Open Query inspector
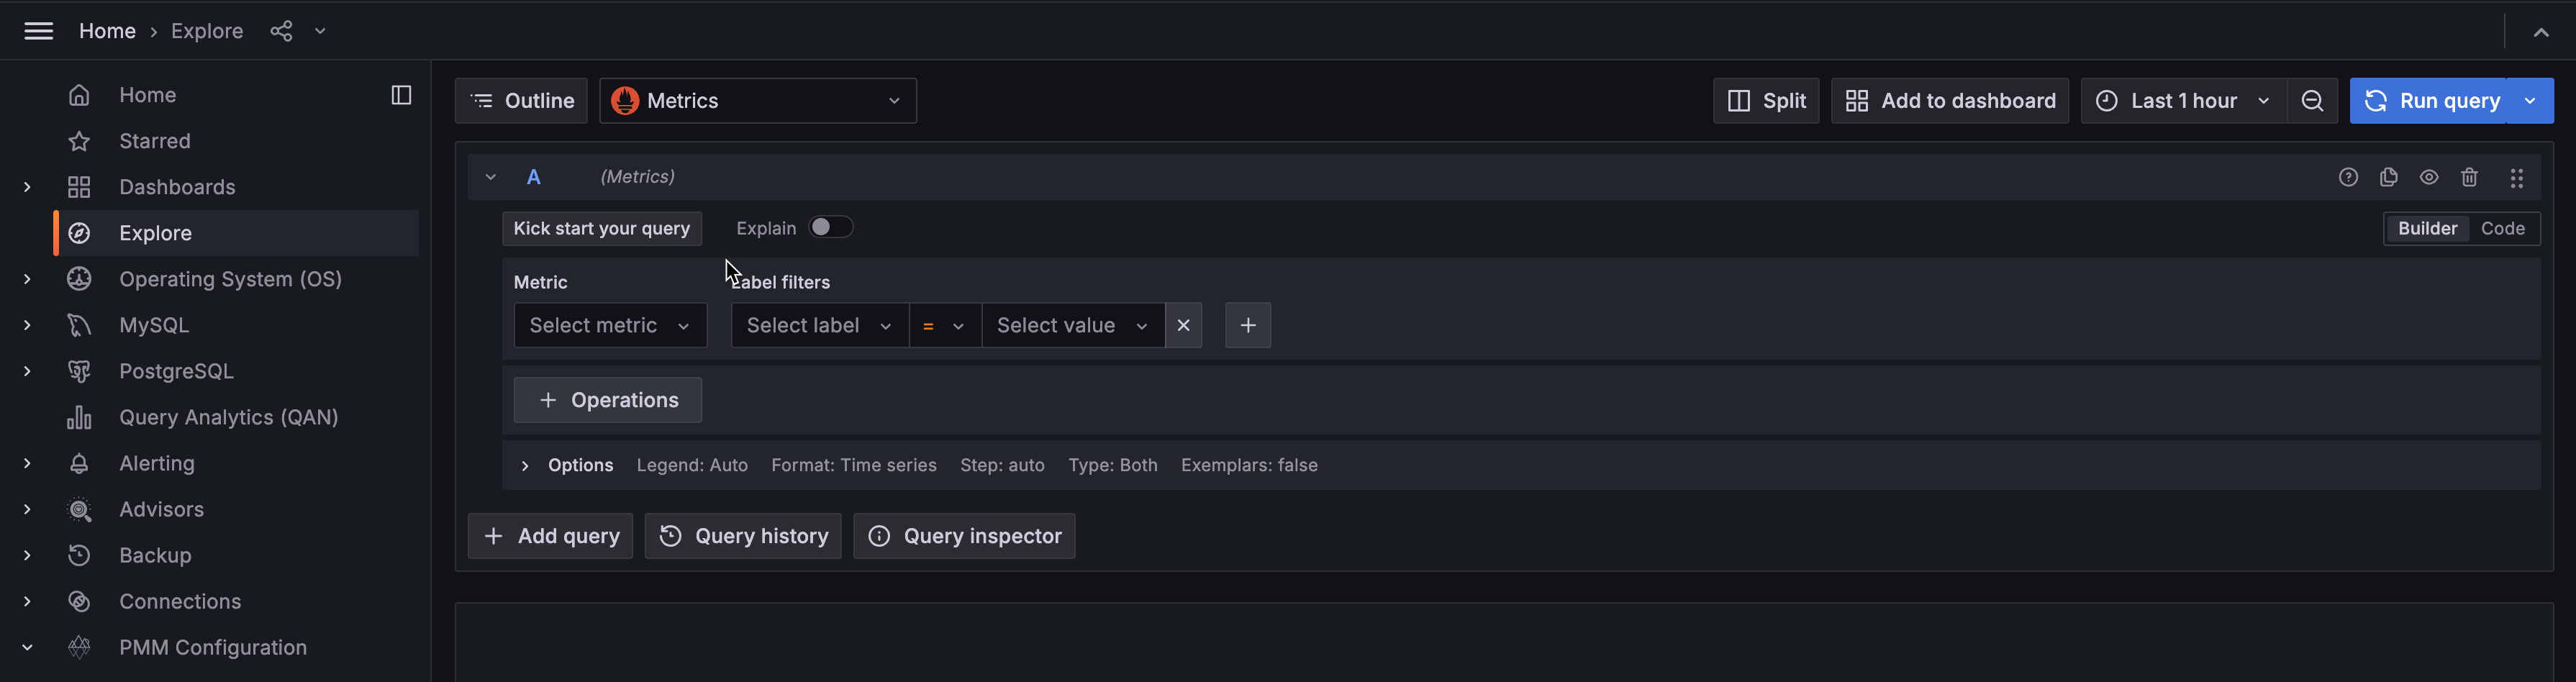2576x682 pixels. coord(963,536)
